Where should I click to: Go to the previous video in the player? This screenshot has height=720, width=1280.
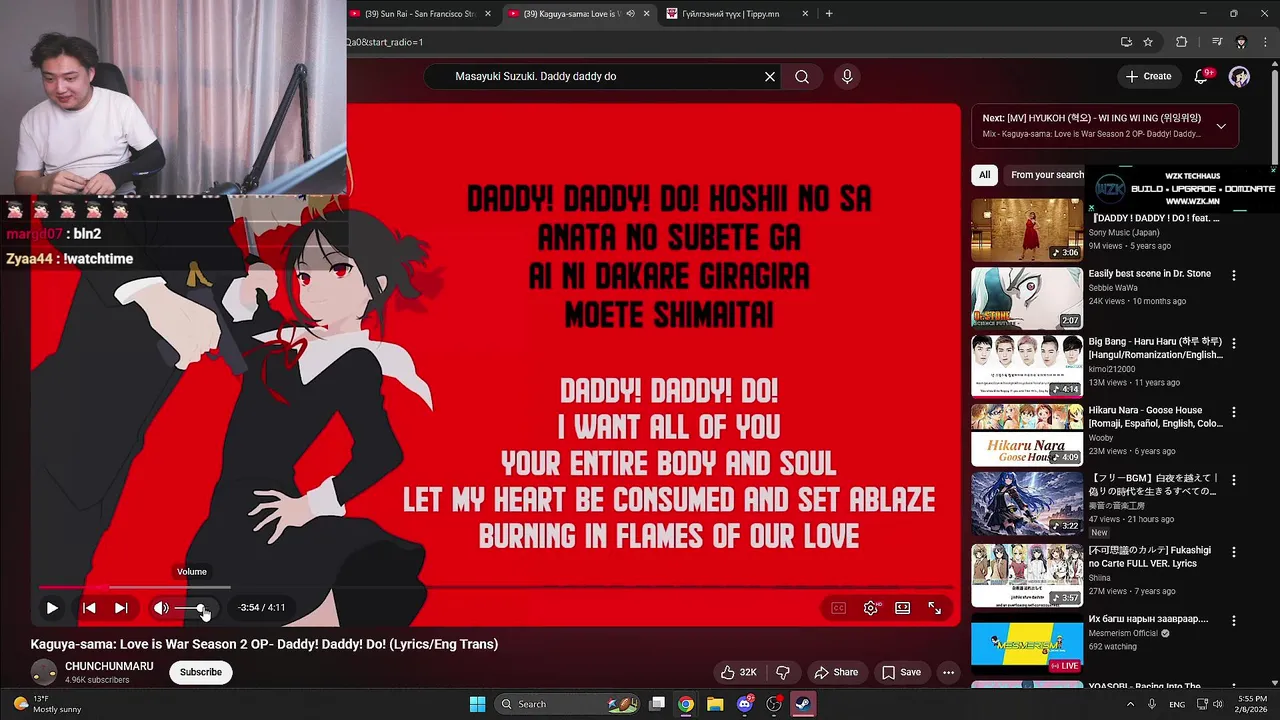[89, 608]
